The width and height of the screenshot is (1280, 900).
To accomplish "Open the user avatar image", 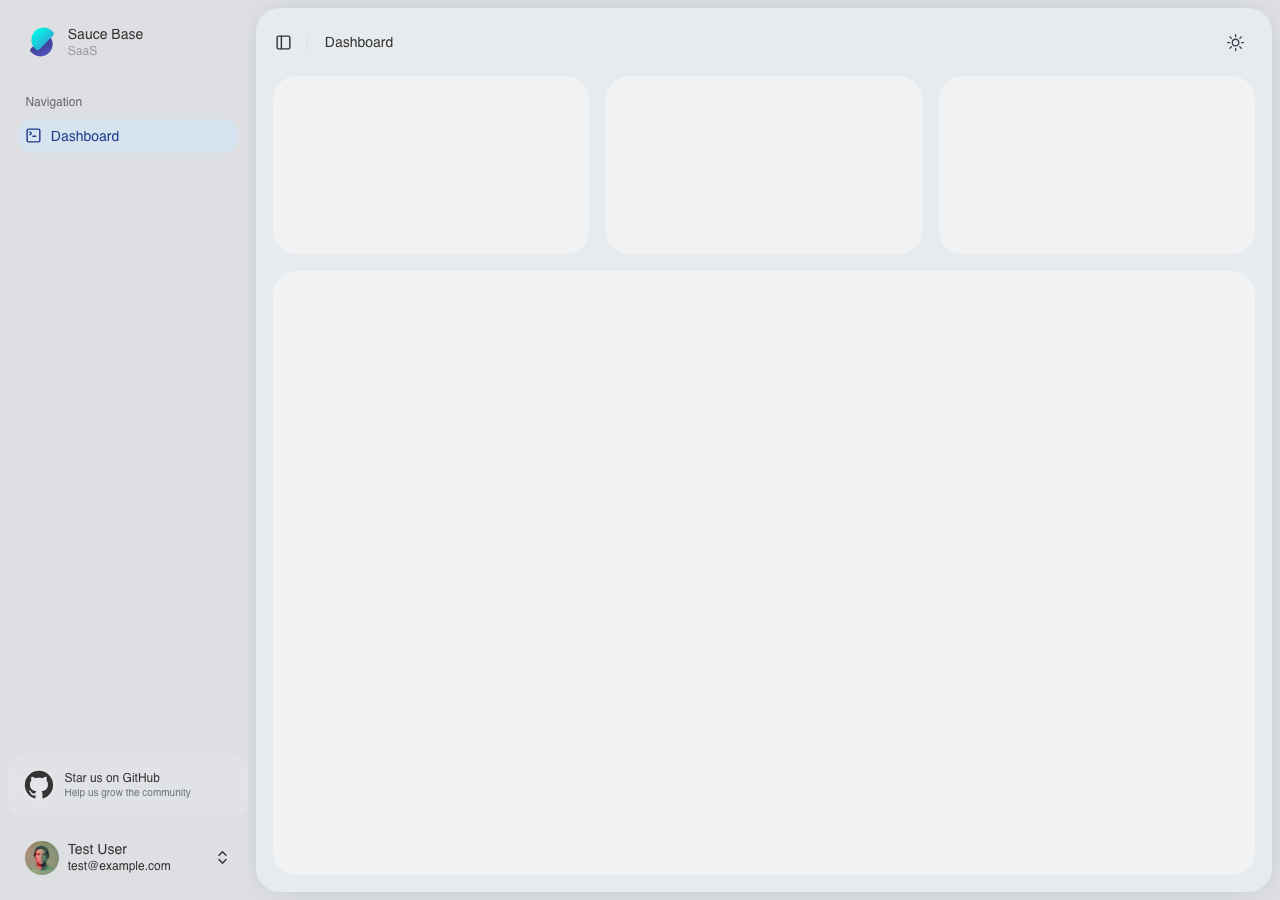I will [x=41, y=857].
